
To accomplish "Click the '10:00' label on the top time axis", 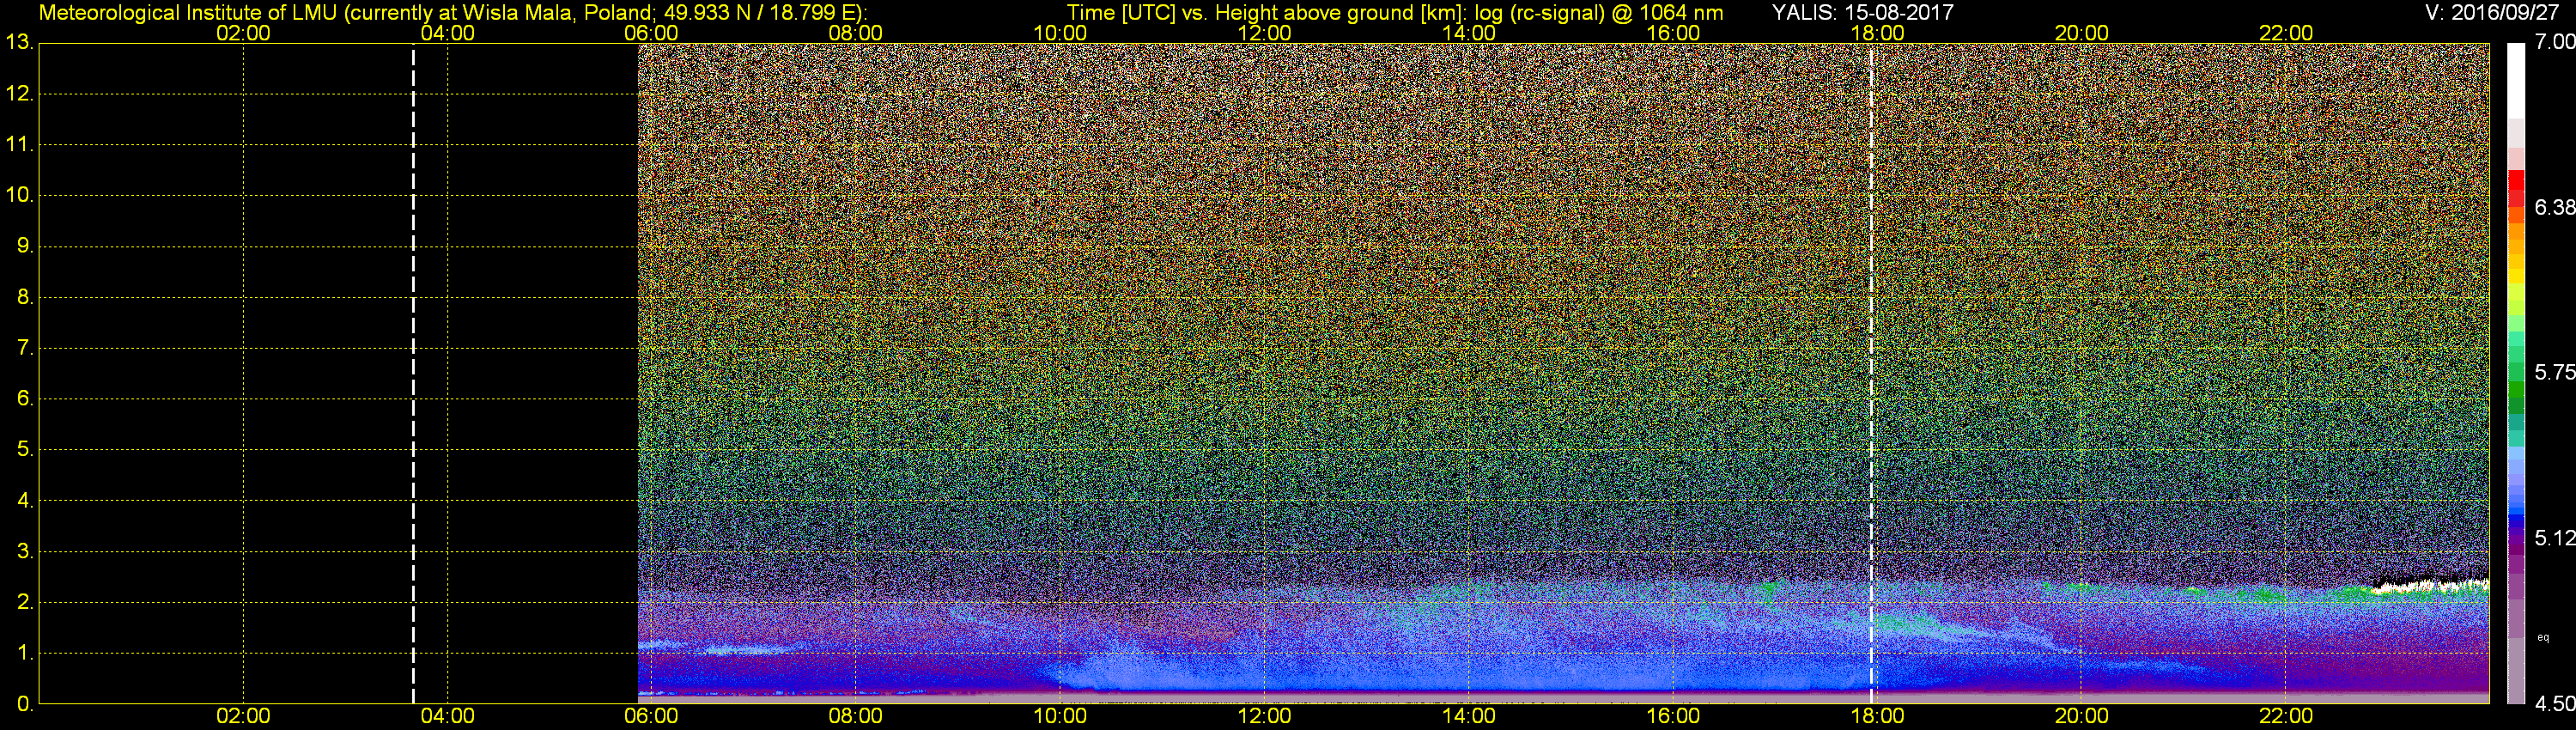I will 1060,33.
